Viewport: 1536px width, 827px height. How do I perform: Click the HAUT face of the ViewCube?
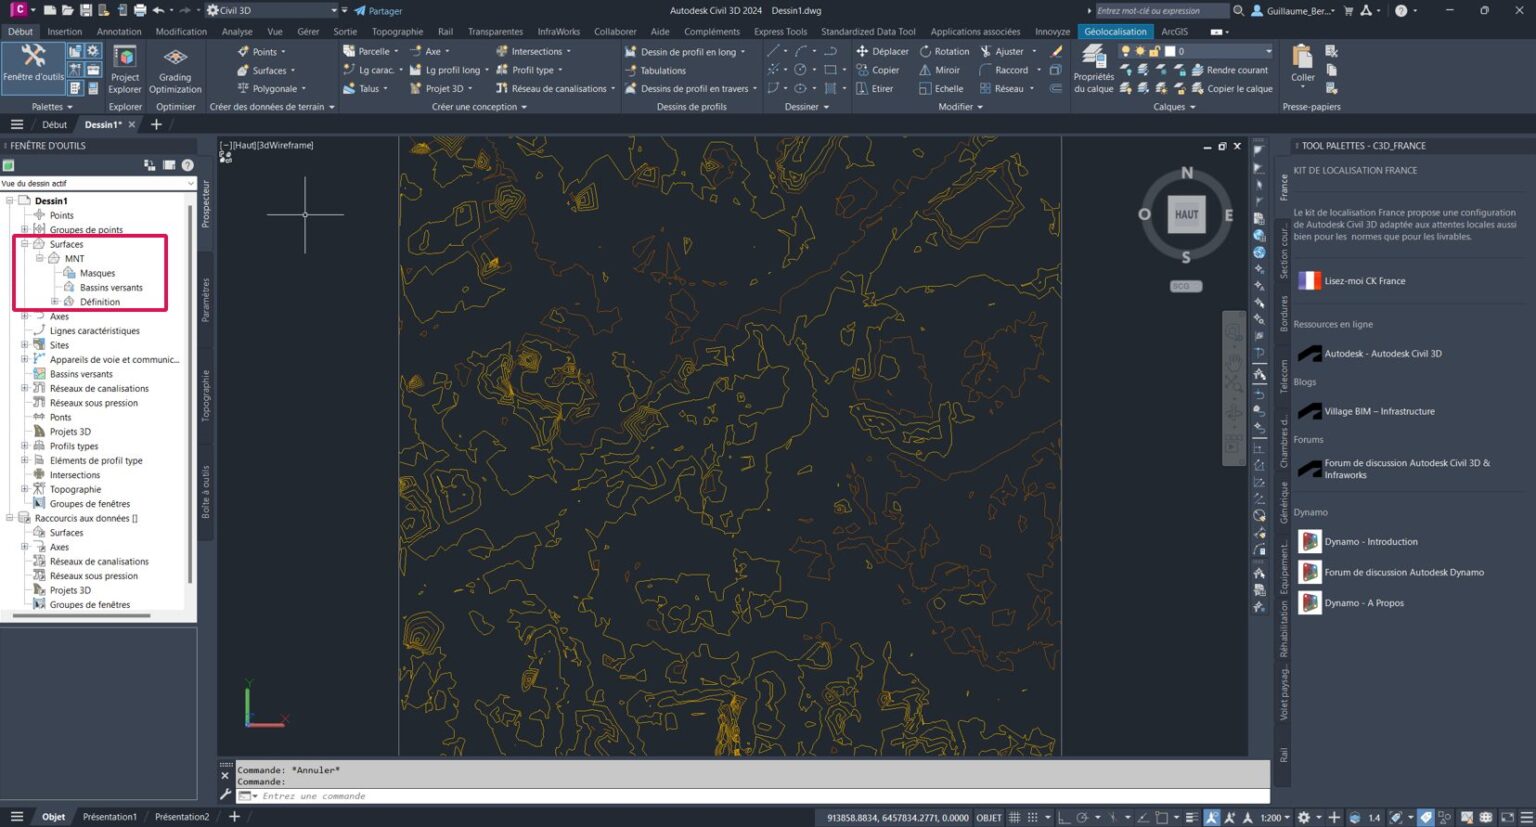pyautogui.click(x=1186, y=214)
